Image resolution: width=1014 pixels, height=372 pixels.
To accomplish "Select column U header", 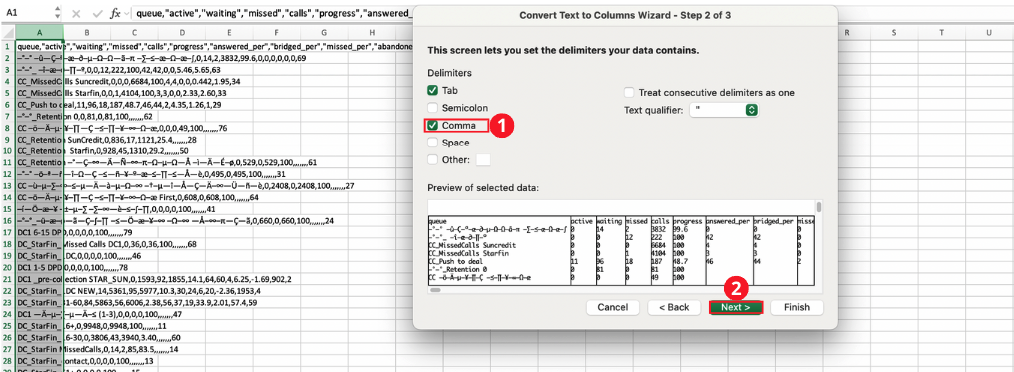I will [989, 33].
